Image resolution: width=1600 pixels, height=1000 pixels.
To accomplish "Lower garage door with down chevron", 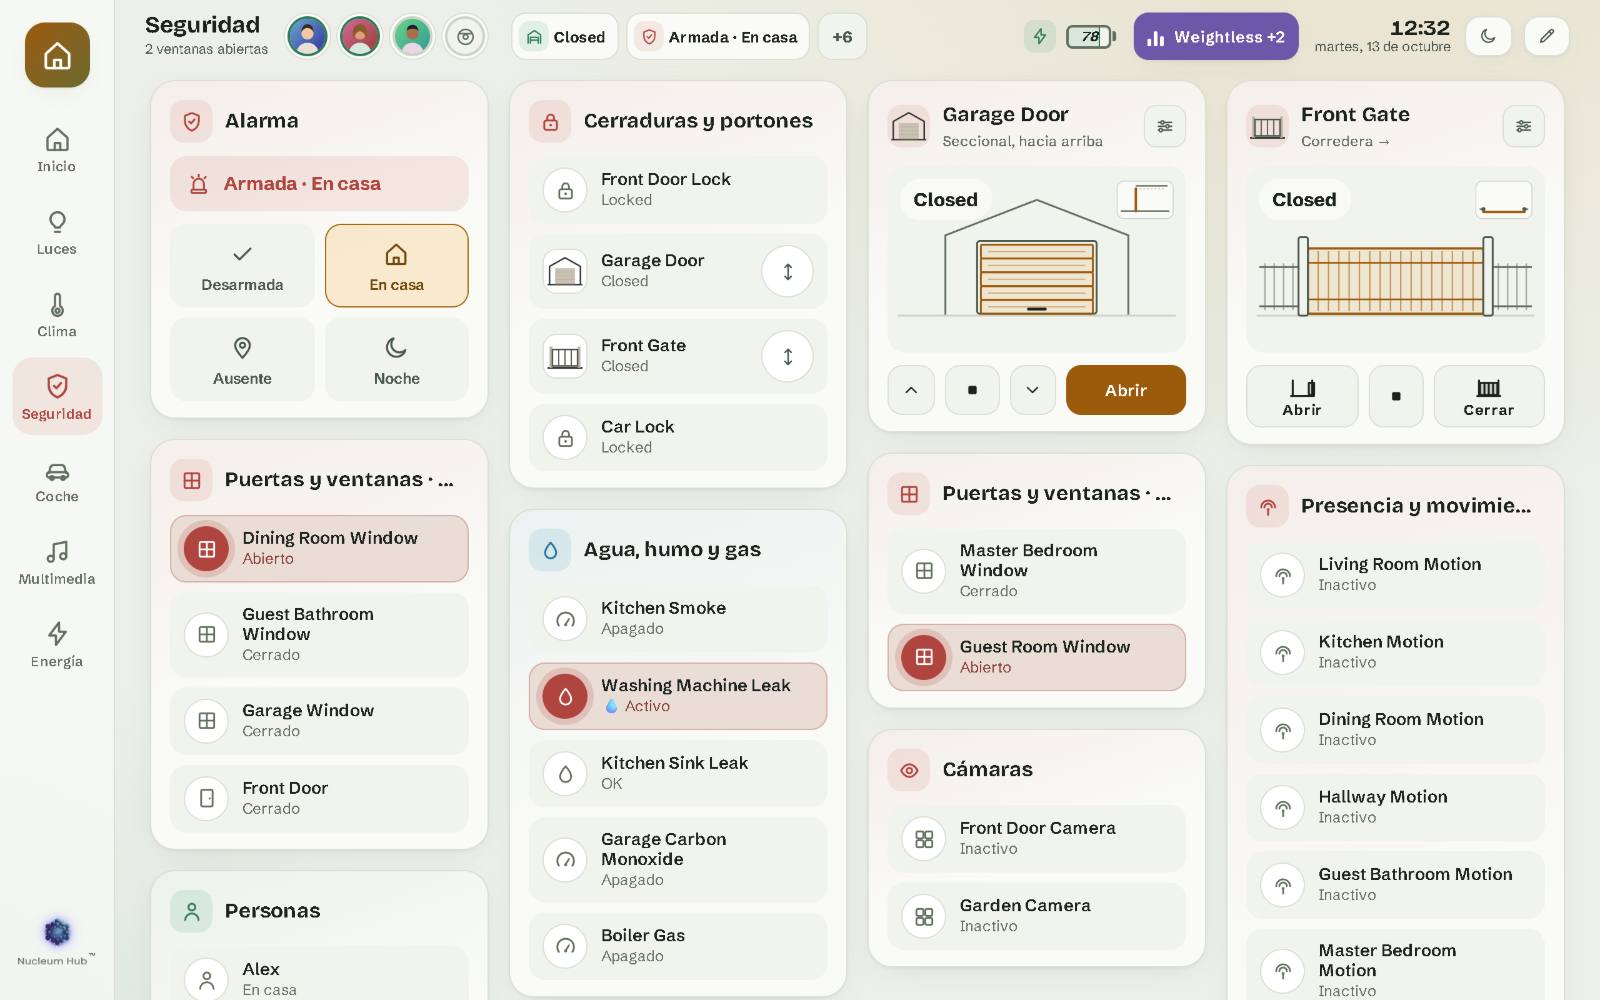I will 1033,390.
